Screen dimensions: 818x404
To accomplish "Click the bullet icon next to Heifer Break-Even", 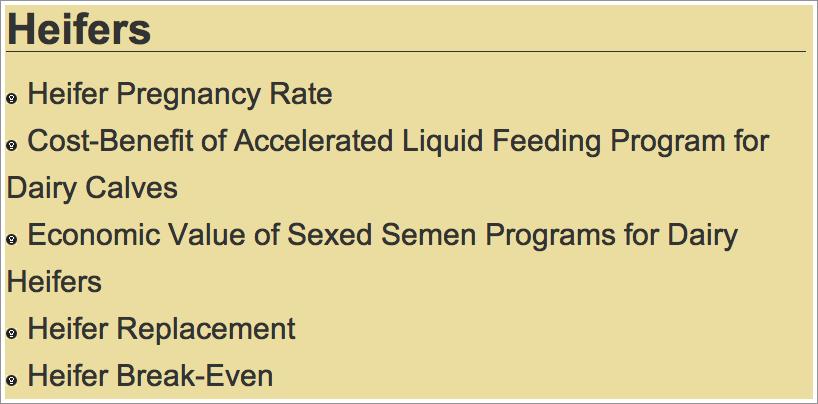I will pyautogui.click(x=11, y=379).
